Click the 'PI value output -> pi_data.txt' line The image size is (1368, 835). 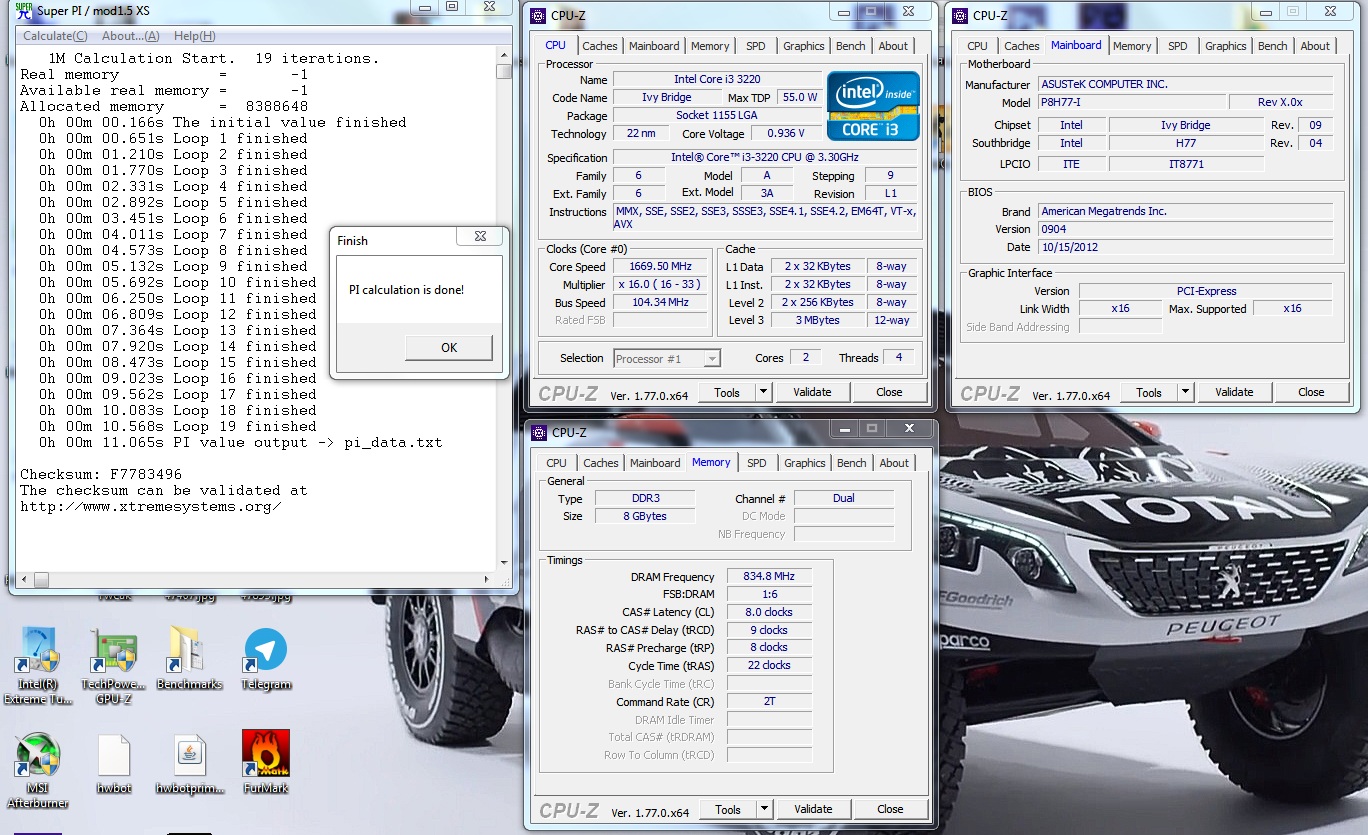point(241,442)
